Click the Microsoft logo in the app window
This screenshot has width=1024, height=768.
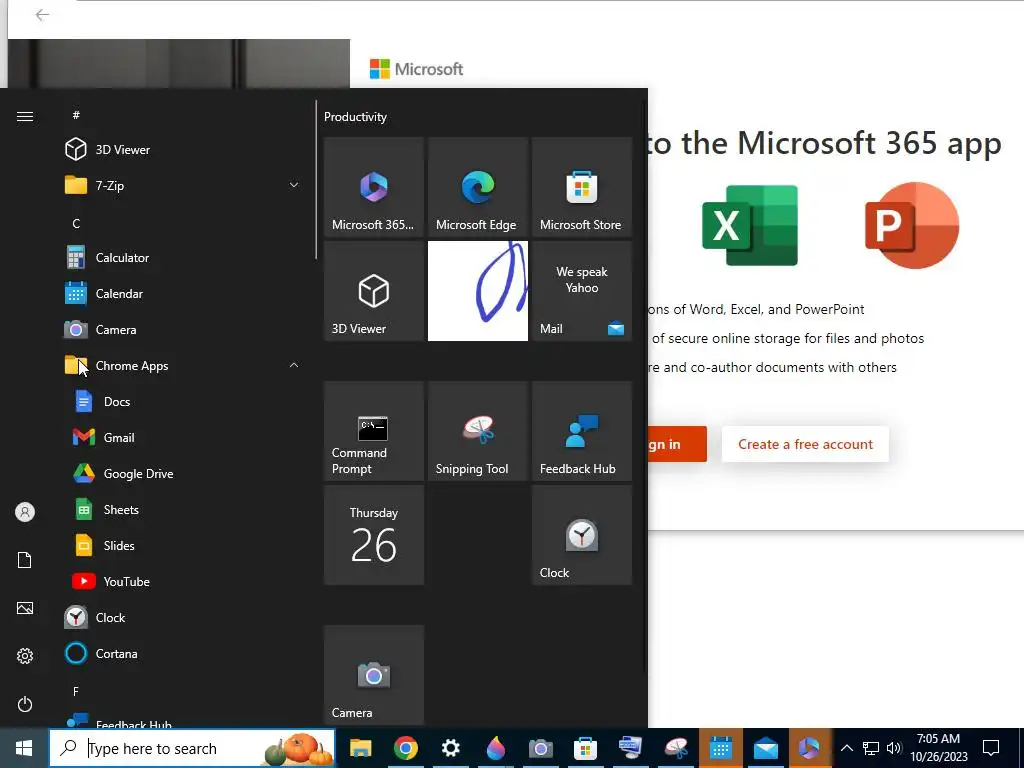pyautogui.click(x=417, y=69)
